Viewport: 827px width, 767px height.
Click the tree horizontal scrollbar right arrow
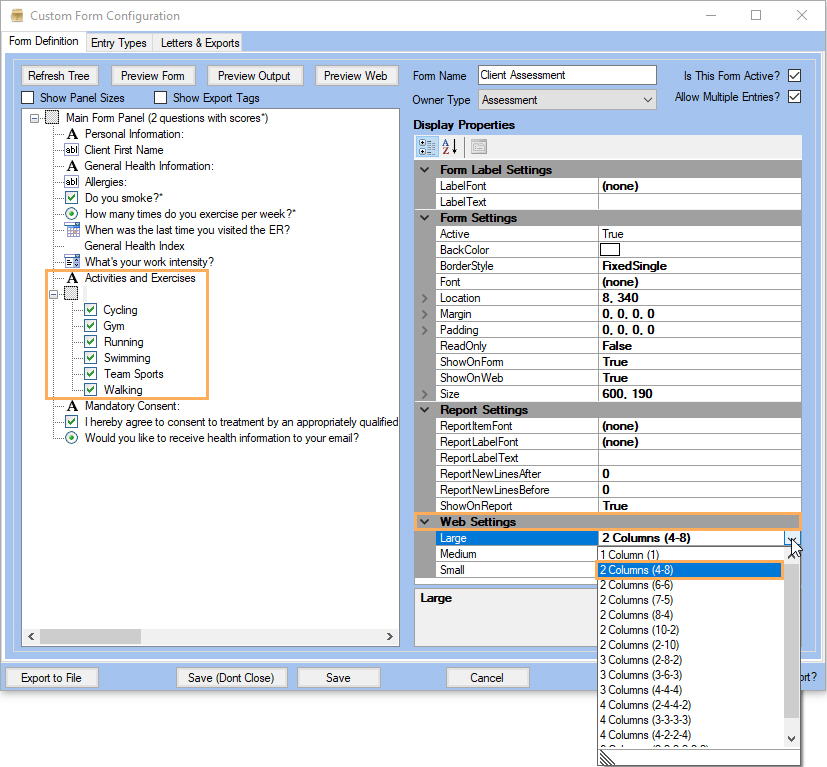(x=390, y=637)
